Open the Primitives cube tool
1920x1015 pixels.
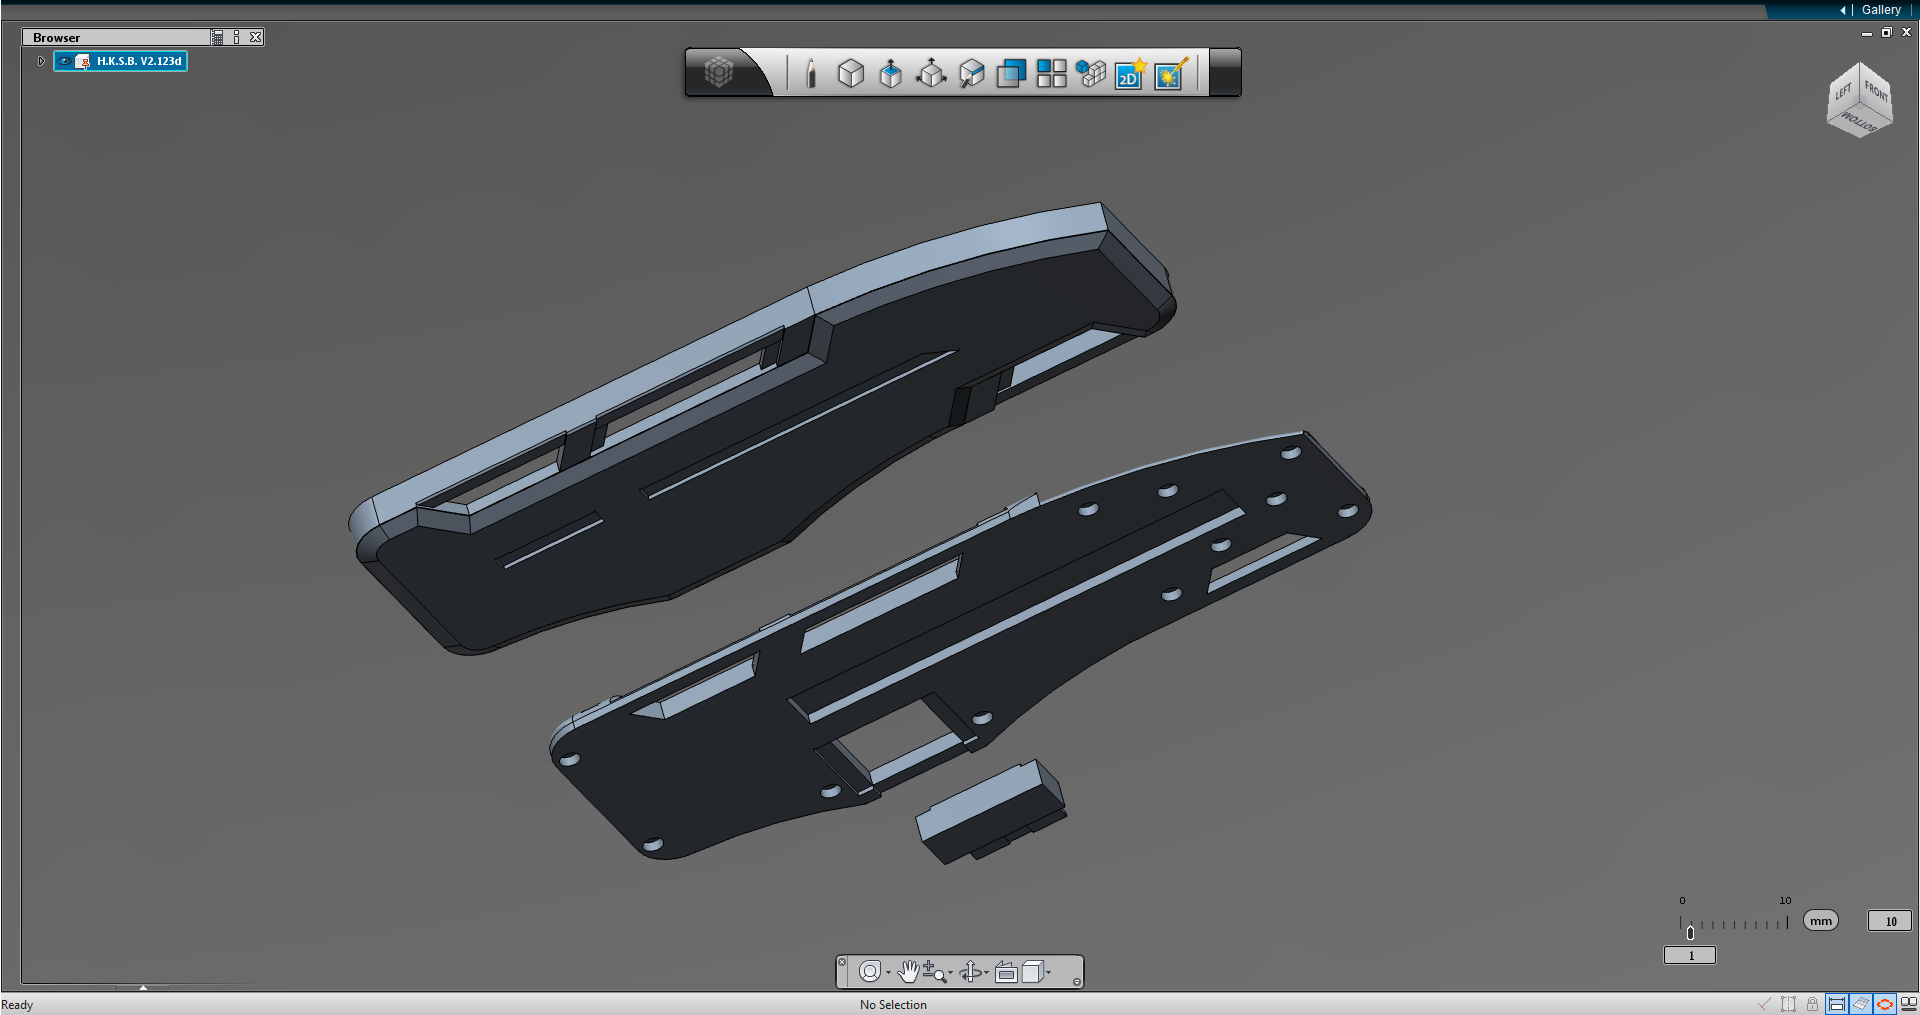[x=851, y=73]
